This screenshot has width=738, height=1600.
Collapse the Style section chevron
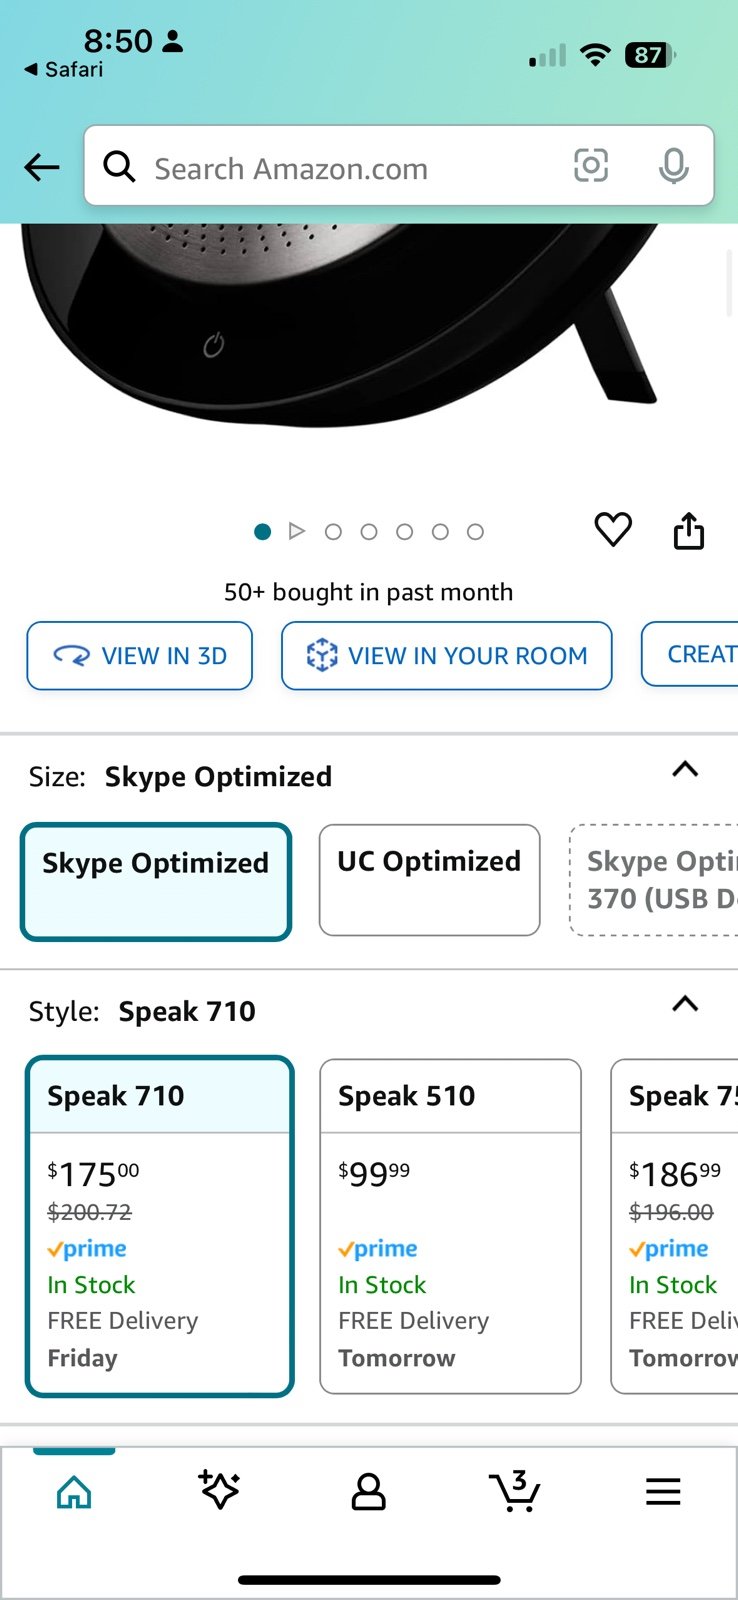pos(685,1004)
